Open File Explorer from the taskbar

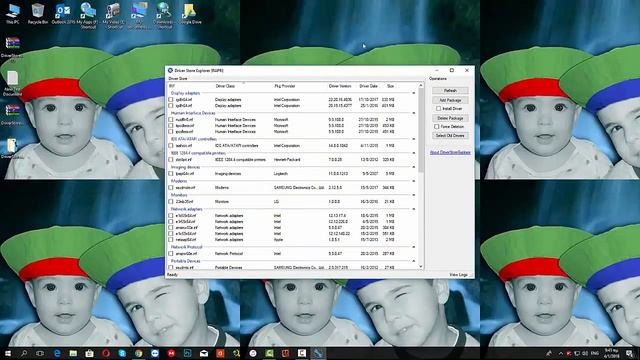[x=73, y=353]
